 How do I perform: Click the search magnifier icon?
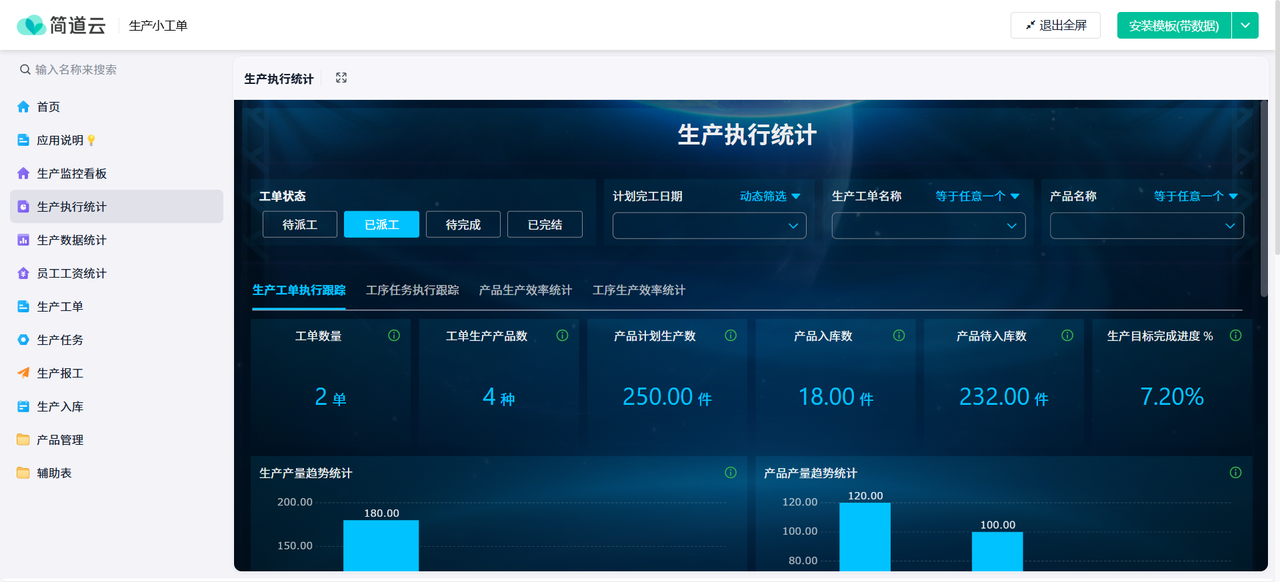click(x=25, y=70)
